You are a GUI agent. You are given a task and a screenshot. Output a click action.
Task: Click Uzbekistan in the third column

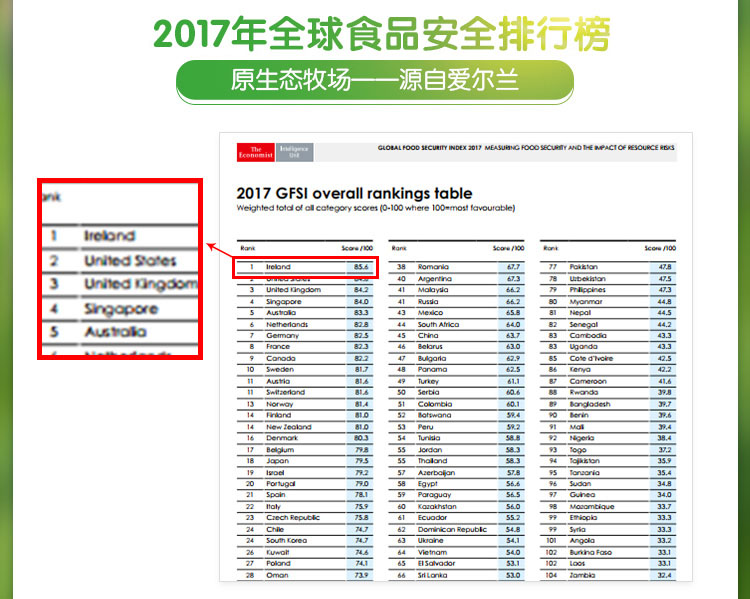point(587,278)
